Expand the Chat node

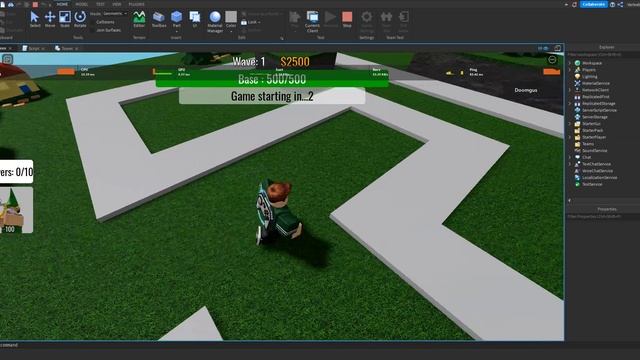point(570,157)
